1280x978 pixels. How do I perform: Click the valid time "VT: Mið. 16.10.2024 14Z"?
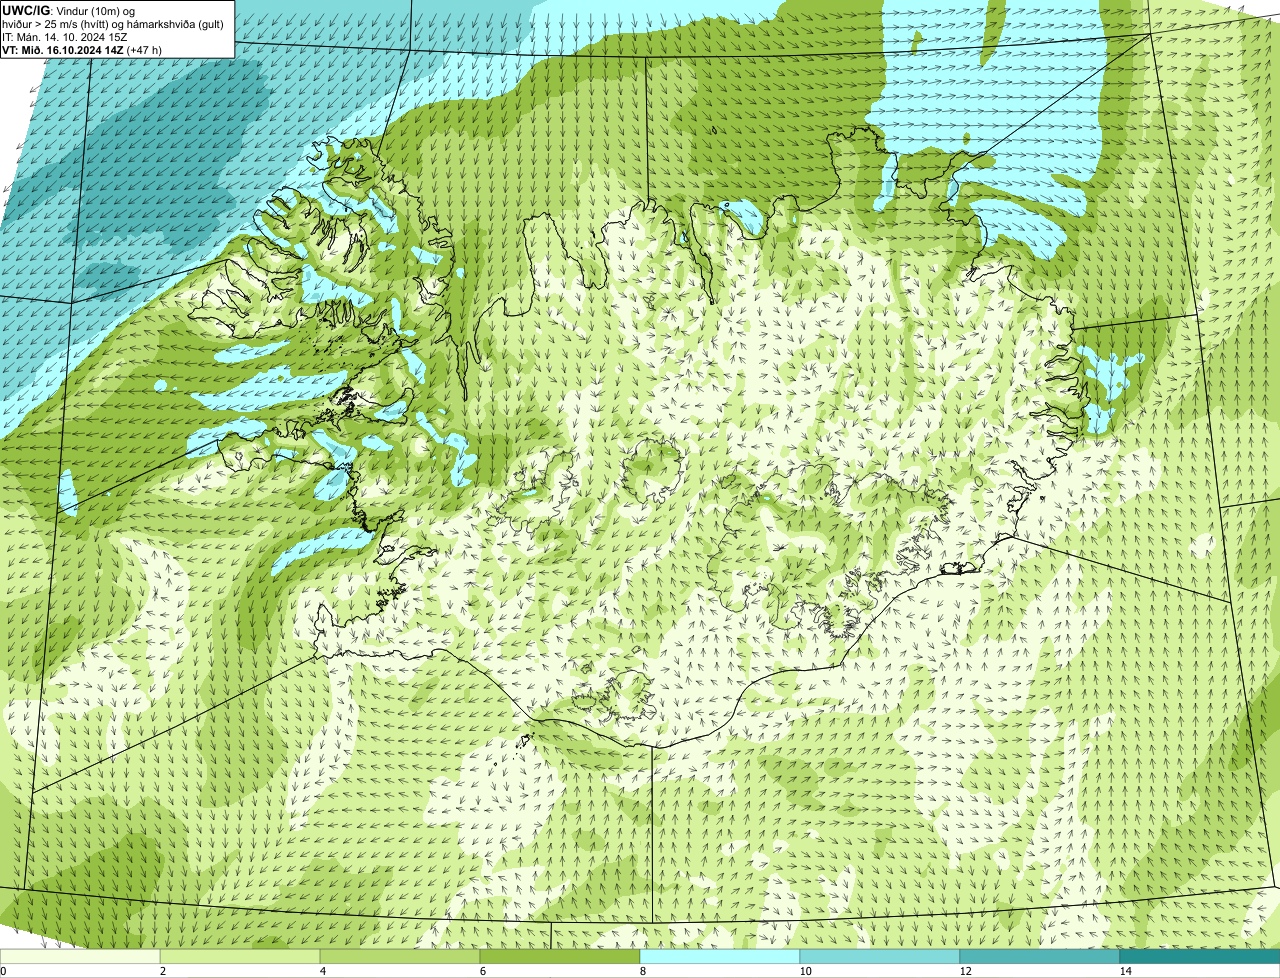click(x=63, y=49)
